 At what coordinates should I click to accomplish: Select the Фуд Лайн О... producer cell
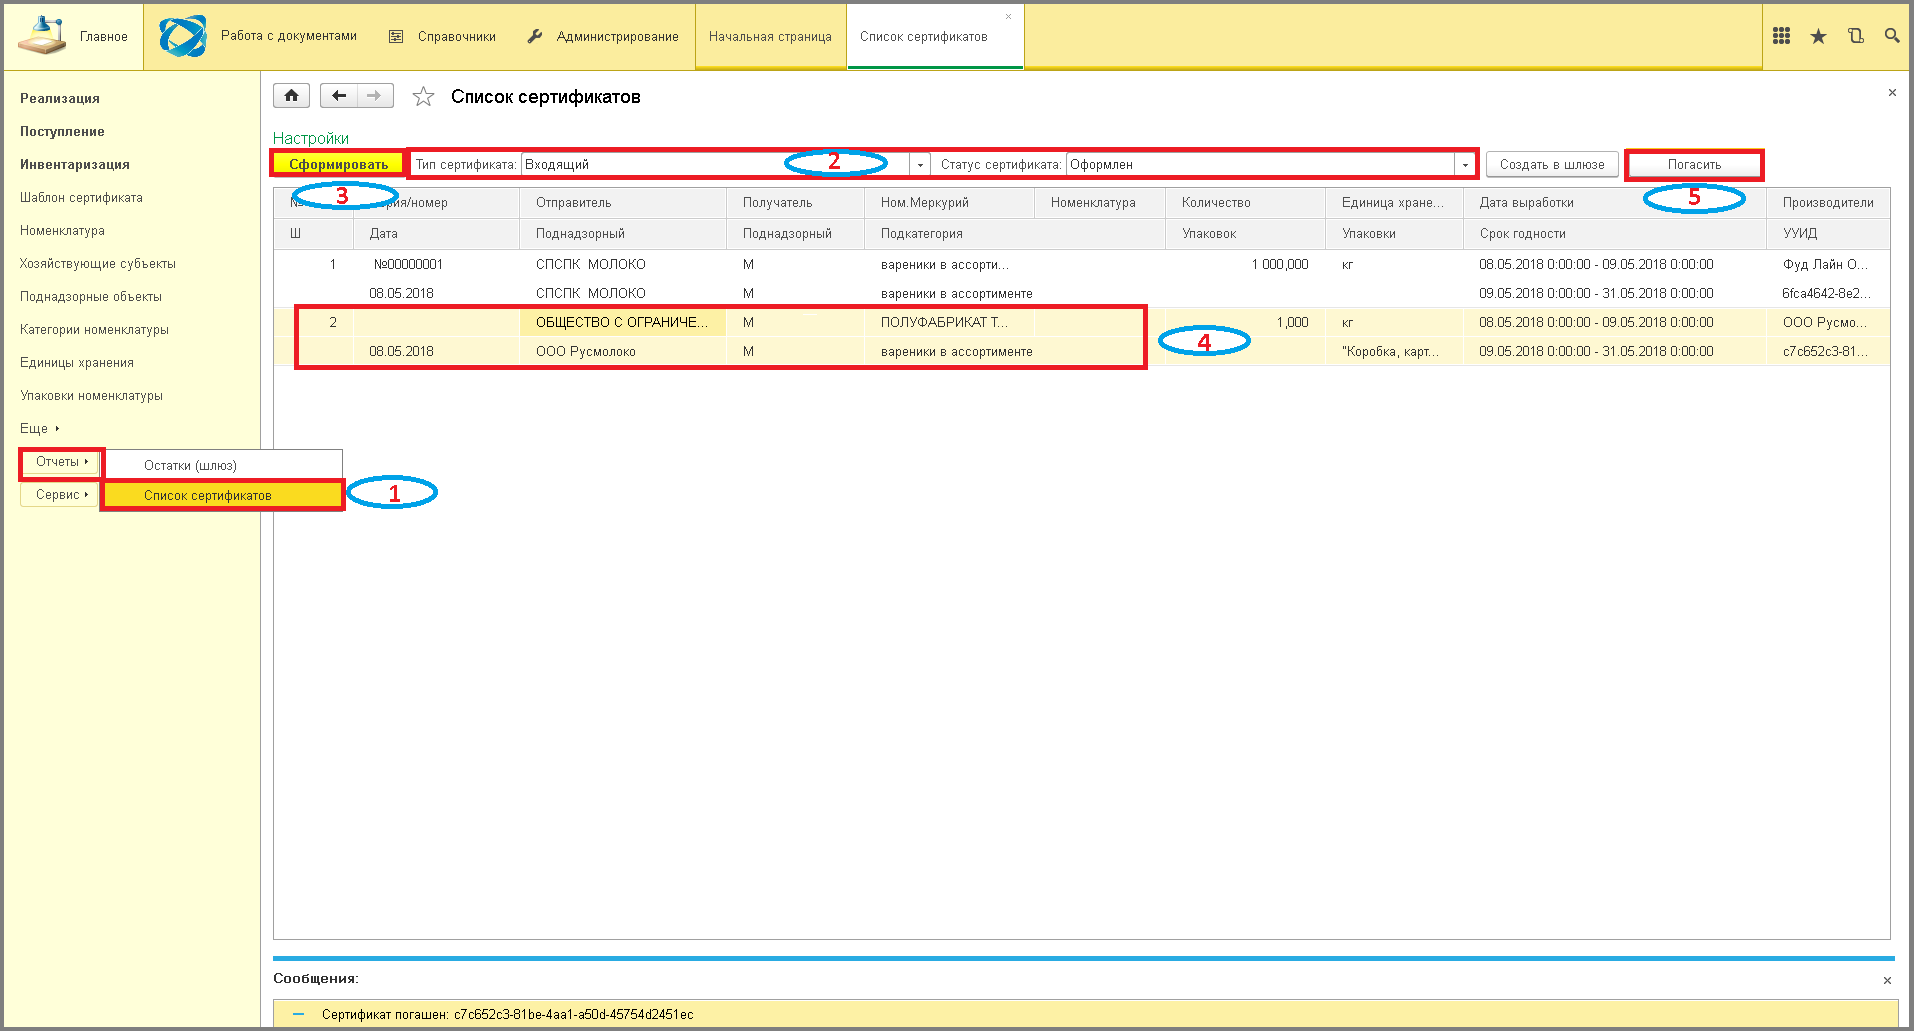[x=1828, y=264]
